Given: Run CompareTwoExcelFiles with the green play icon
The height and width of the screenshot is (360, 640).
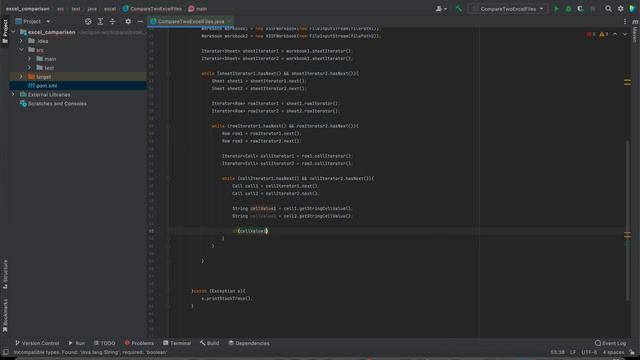Looking at the screenshot, I should [556, 9].
